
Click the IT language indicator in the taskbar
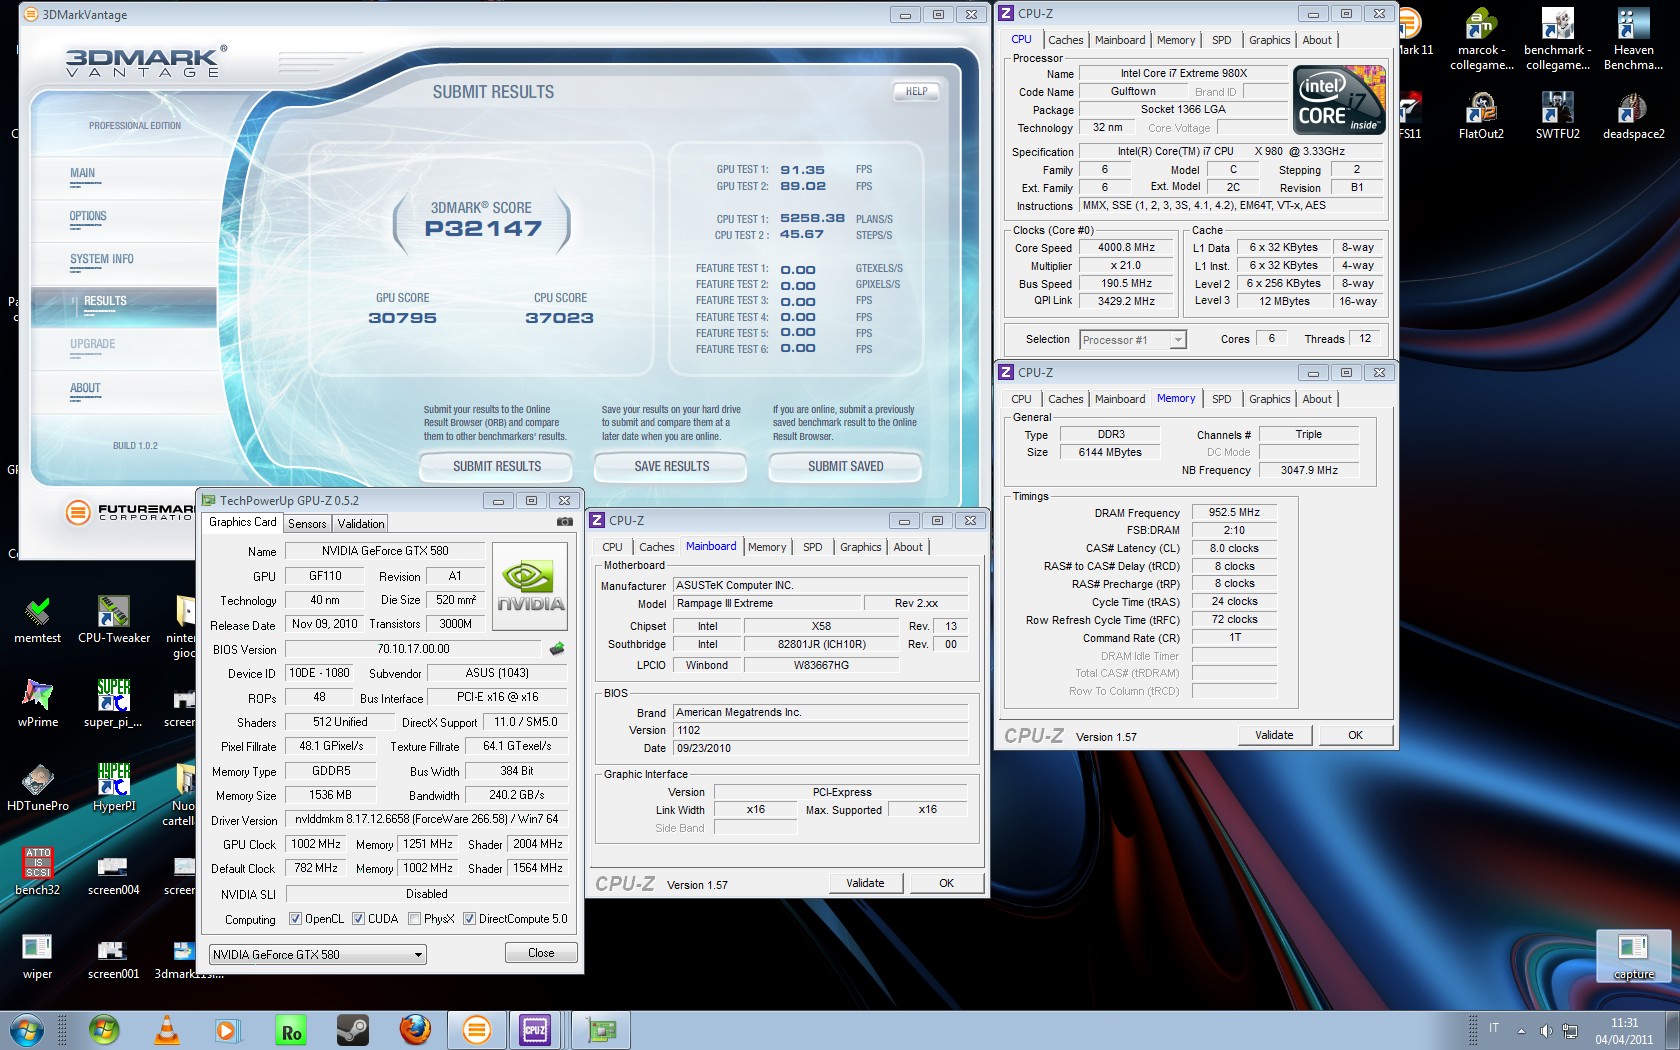pyautogui.click(x=1494, y=1028)
